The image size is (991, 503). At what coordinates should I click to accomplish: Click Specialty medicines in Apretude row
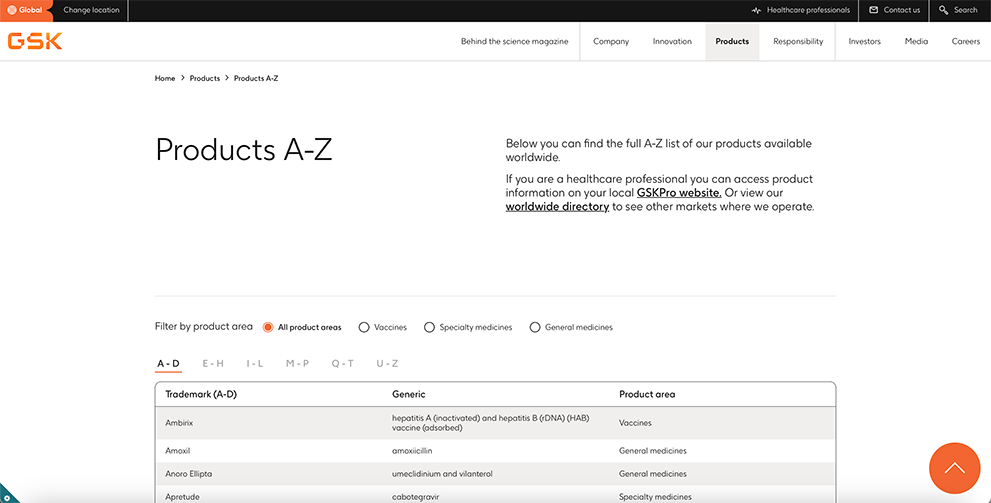[655, 497]
